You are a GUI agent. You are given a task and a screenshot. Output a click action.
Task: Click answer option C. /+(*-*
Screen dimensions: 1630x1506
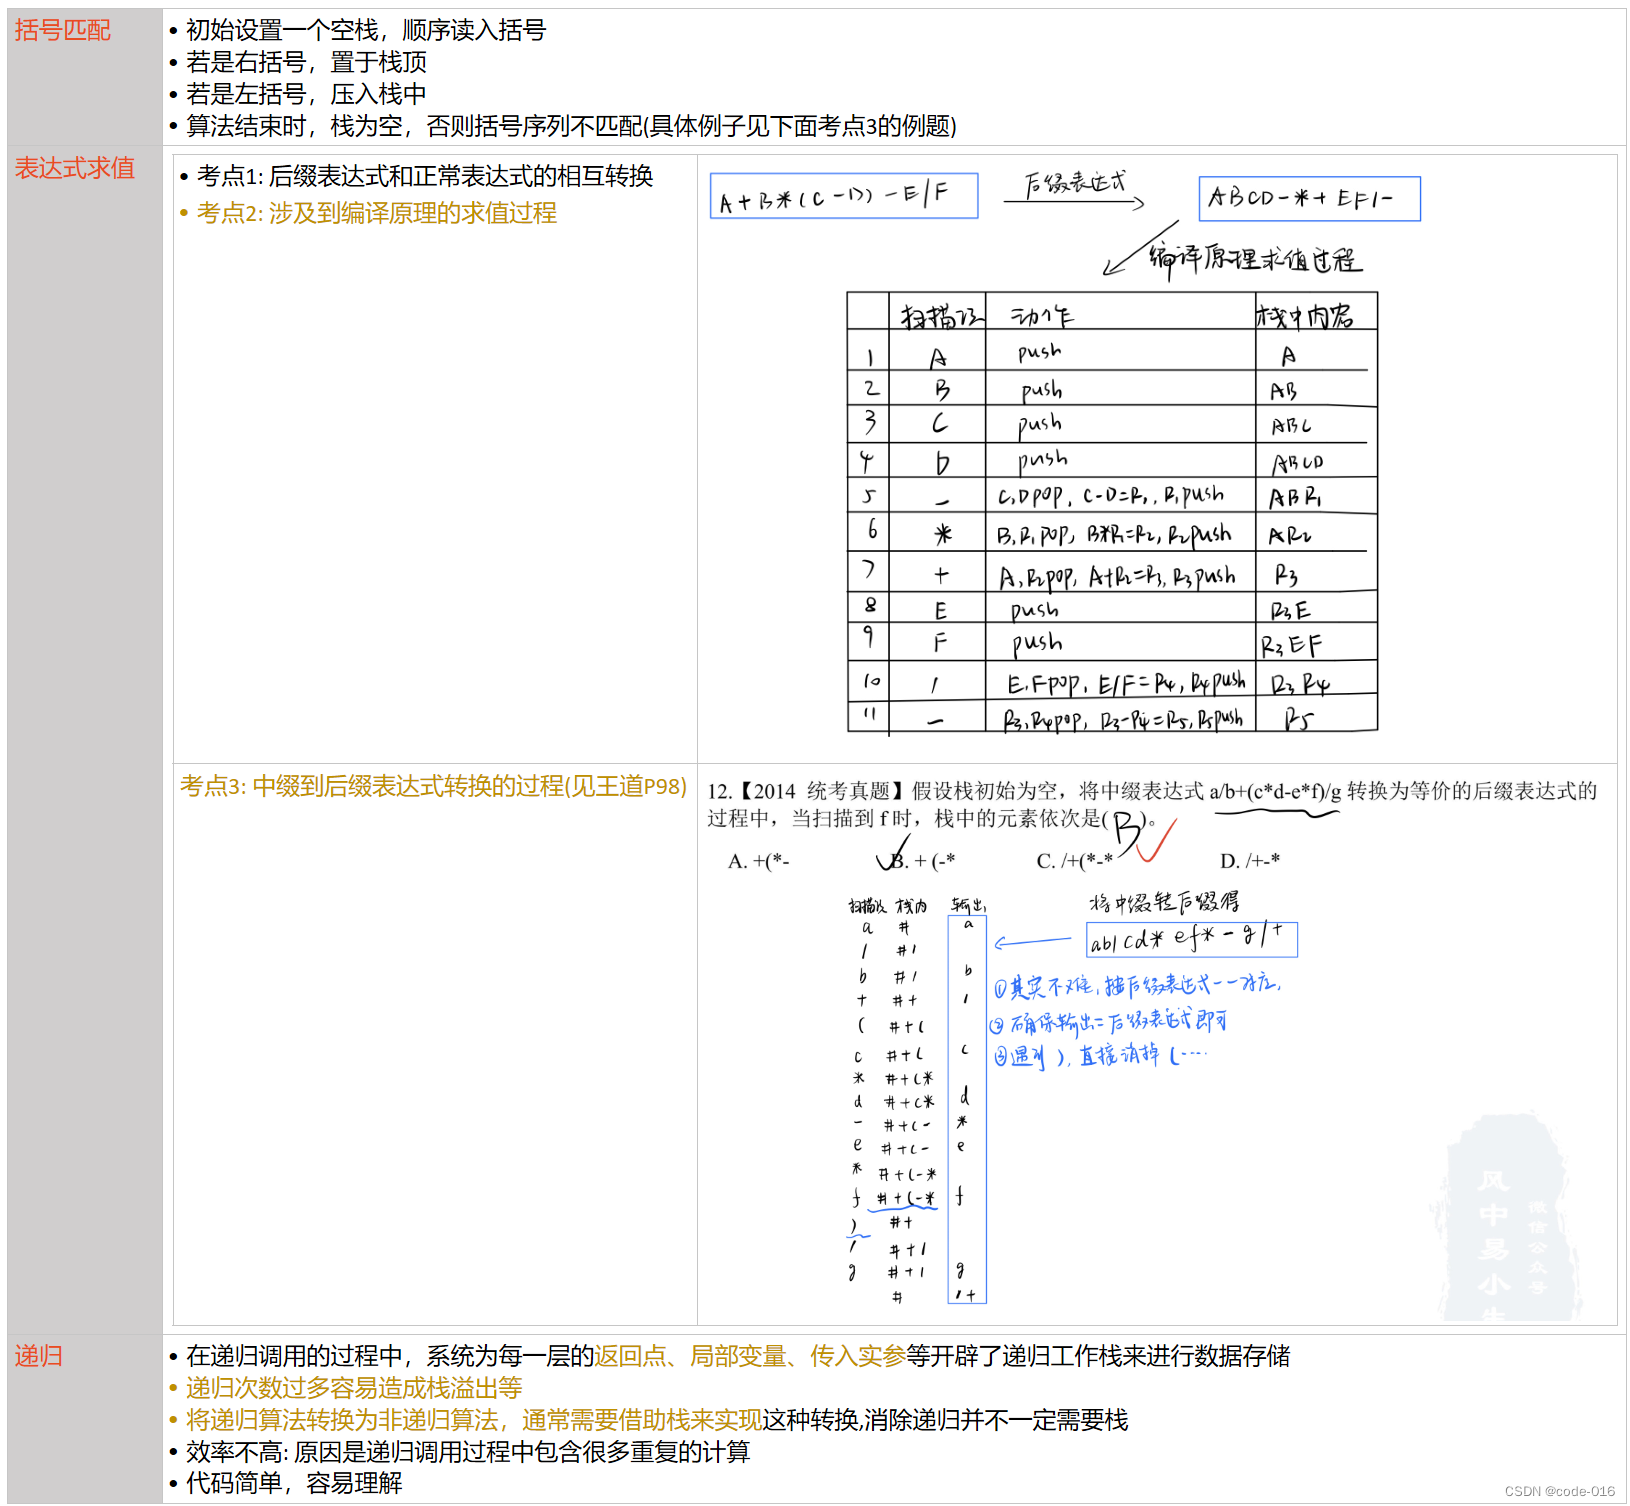[x=1075, y=861]
